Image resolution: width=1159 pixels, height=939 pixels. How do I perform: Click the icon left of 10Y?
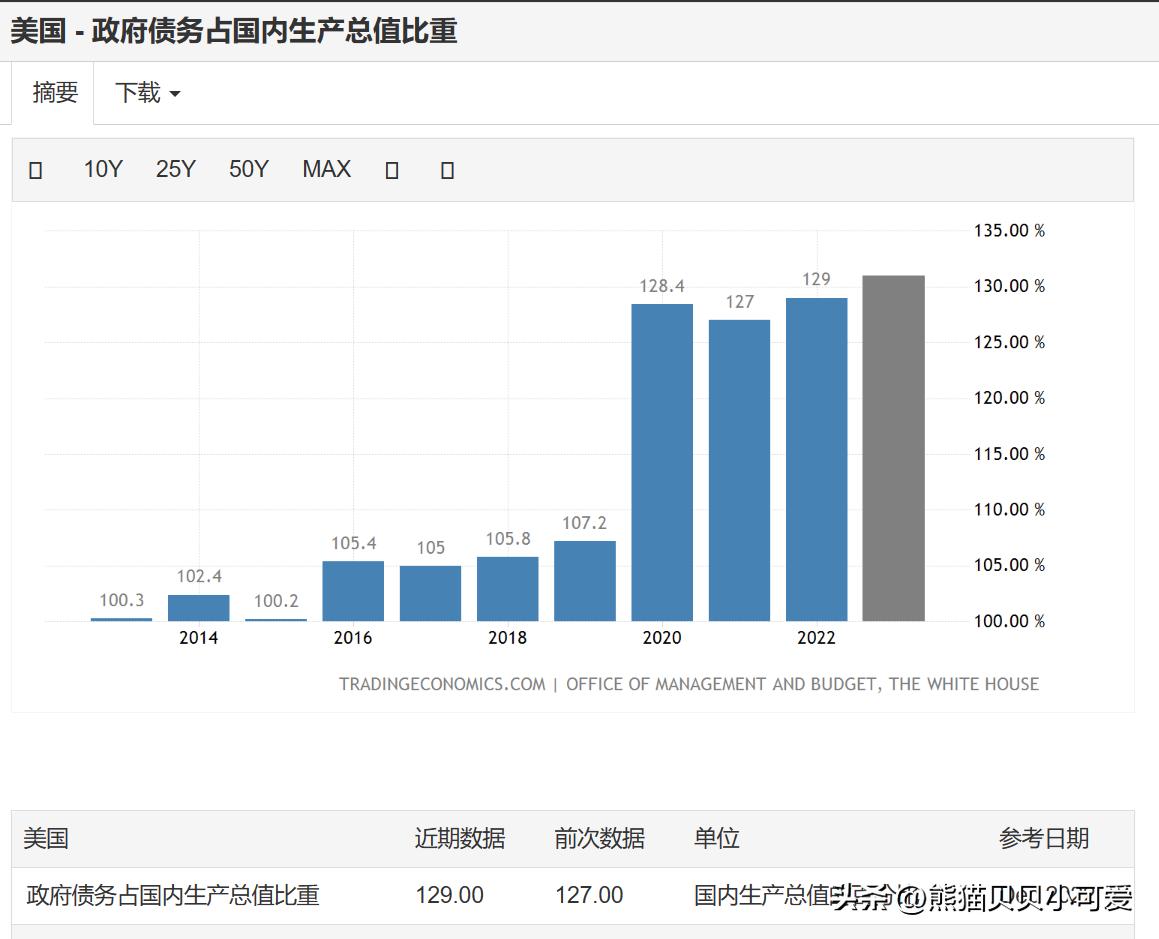[x=36, y=170]
